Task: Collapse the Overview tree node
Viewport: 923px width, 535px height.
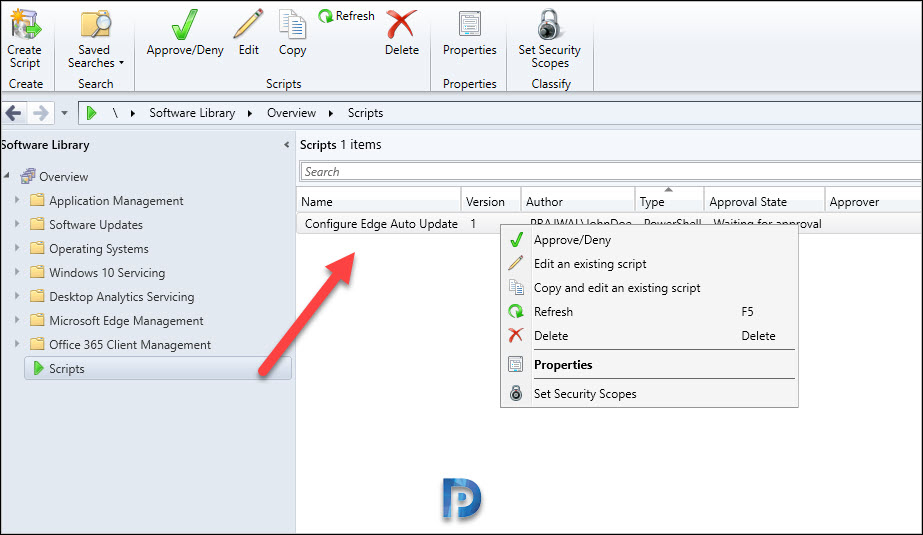Action: click(x=7, y=175)
